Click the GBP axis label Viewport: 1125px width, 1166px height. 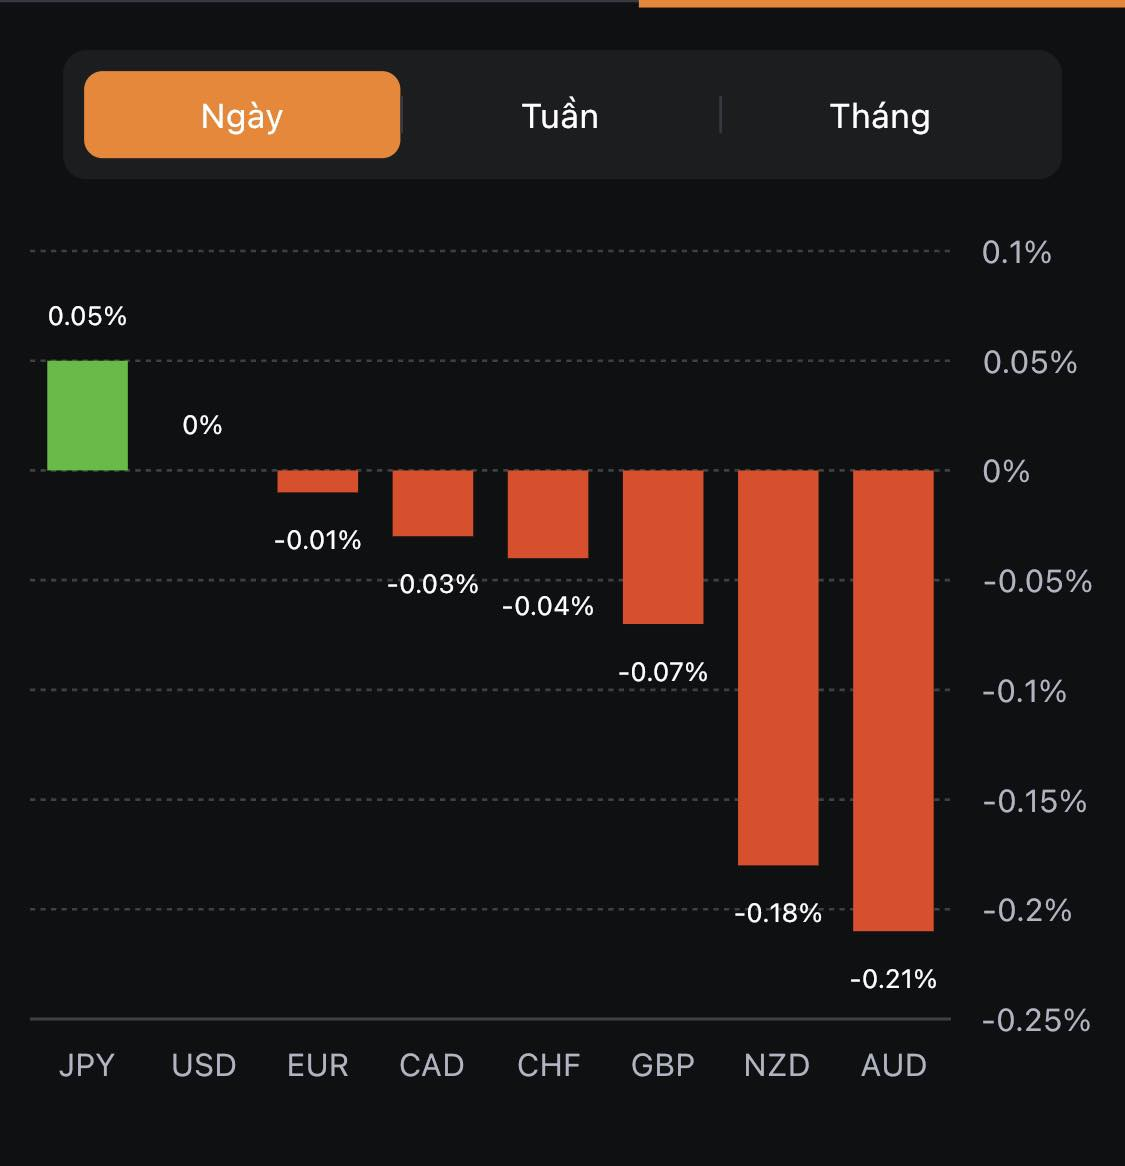point(663,1065)
